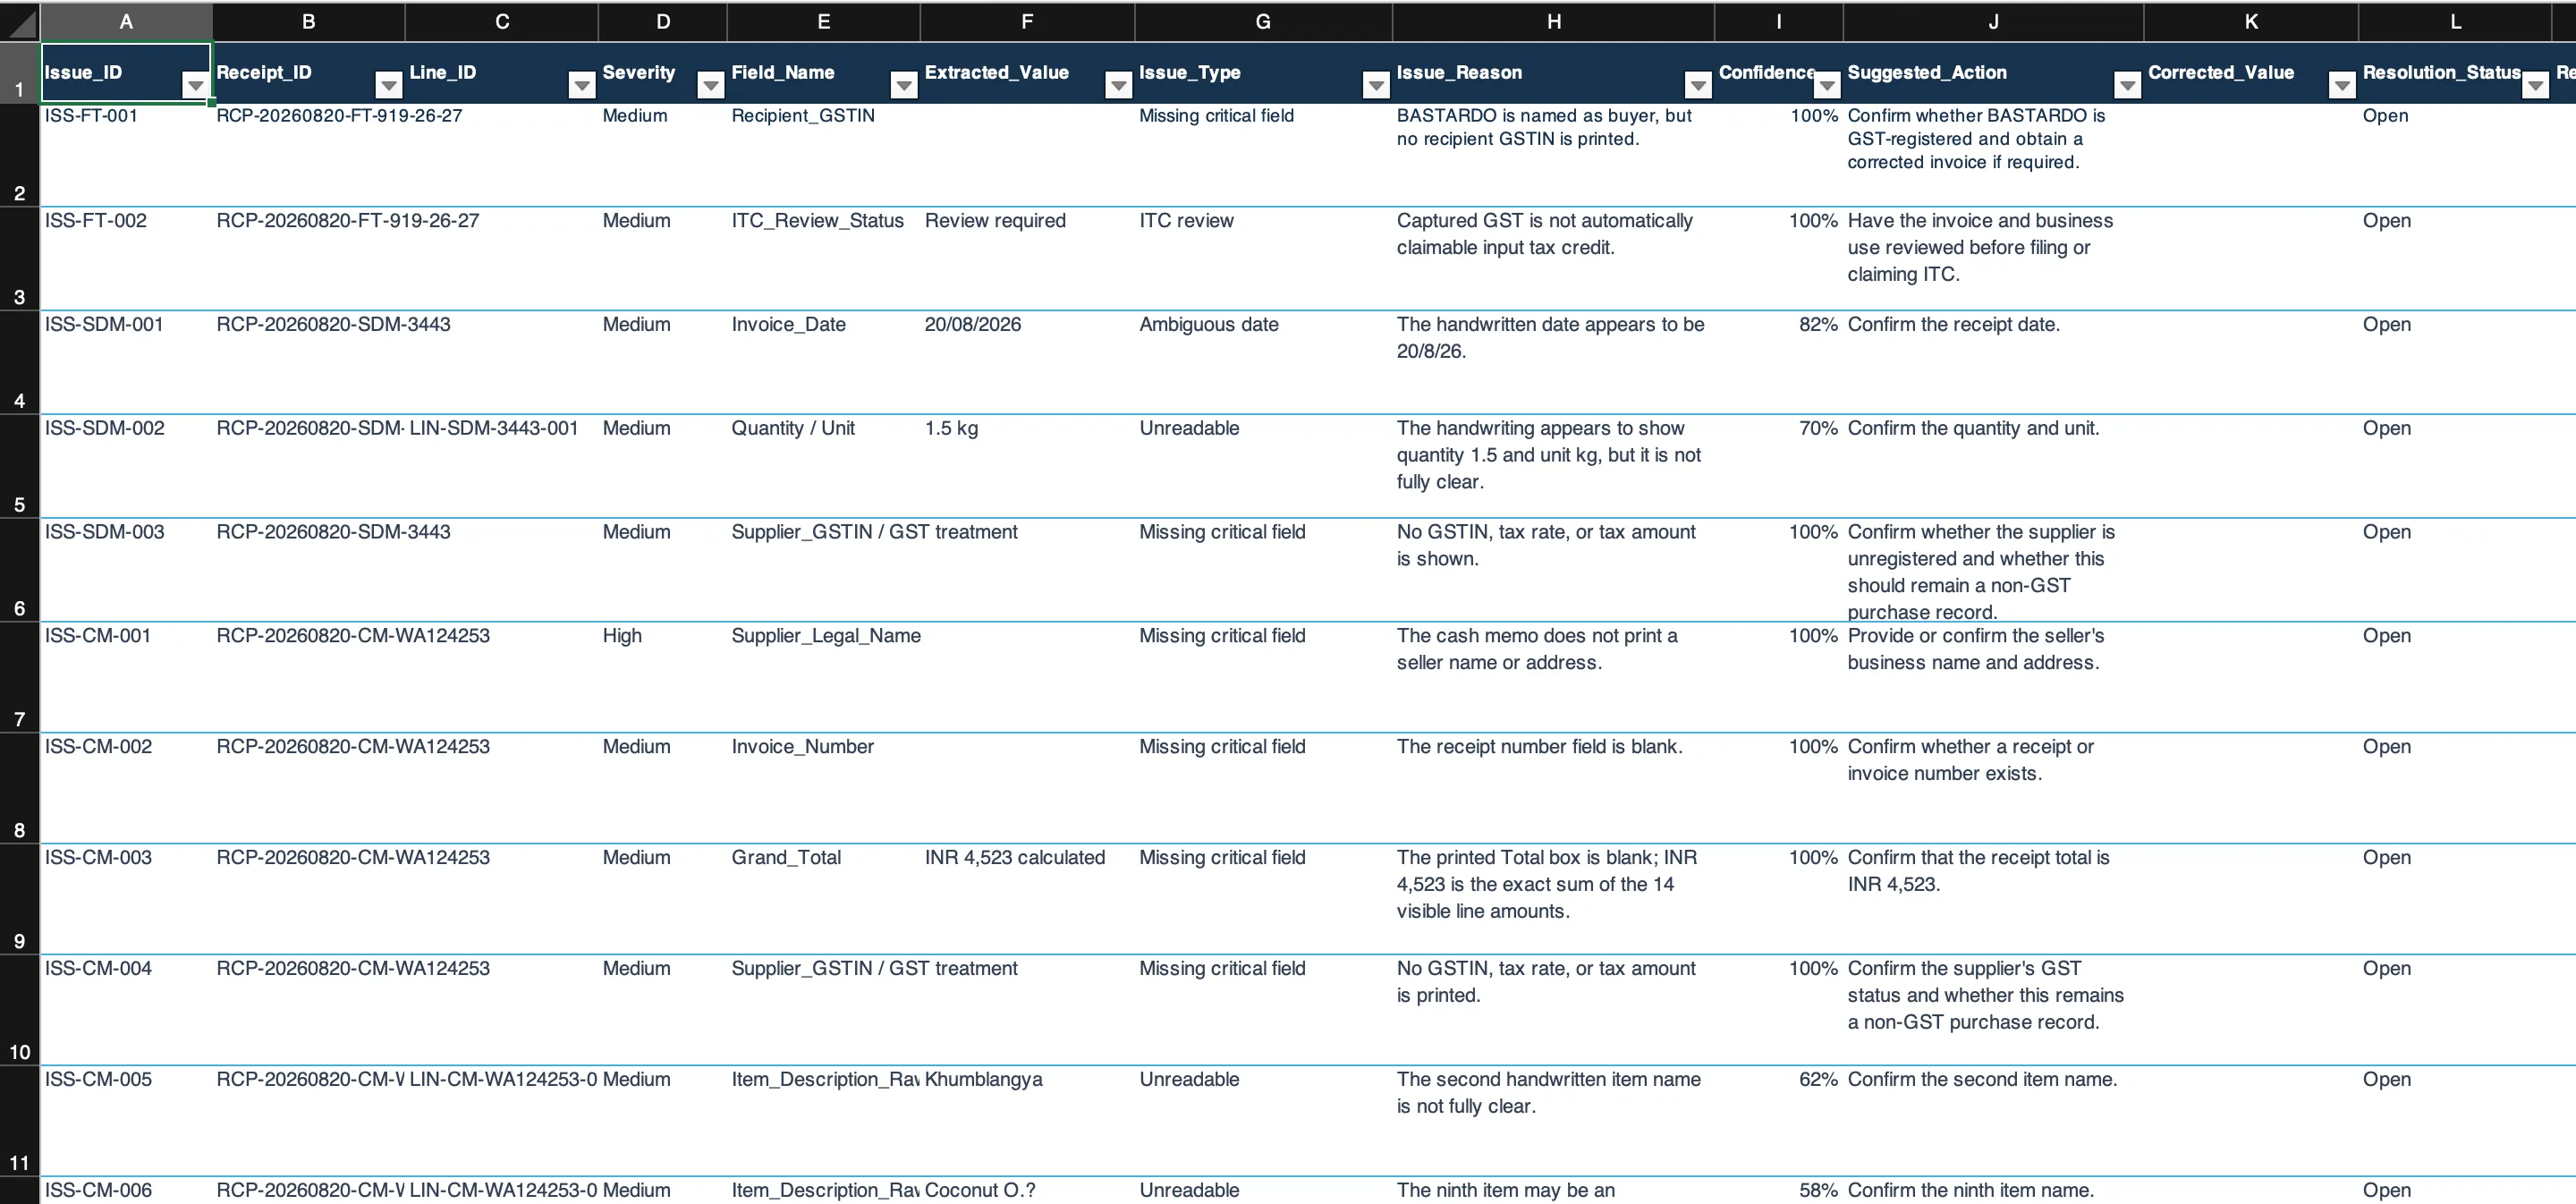Open the Suggested_Action filter dropdown
This screenshot has height=1204, width=2576.
pyautogui.click(x=2127, y=86)
